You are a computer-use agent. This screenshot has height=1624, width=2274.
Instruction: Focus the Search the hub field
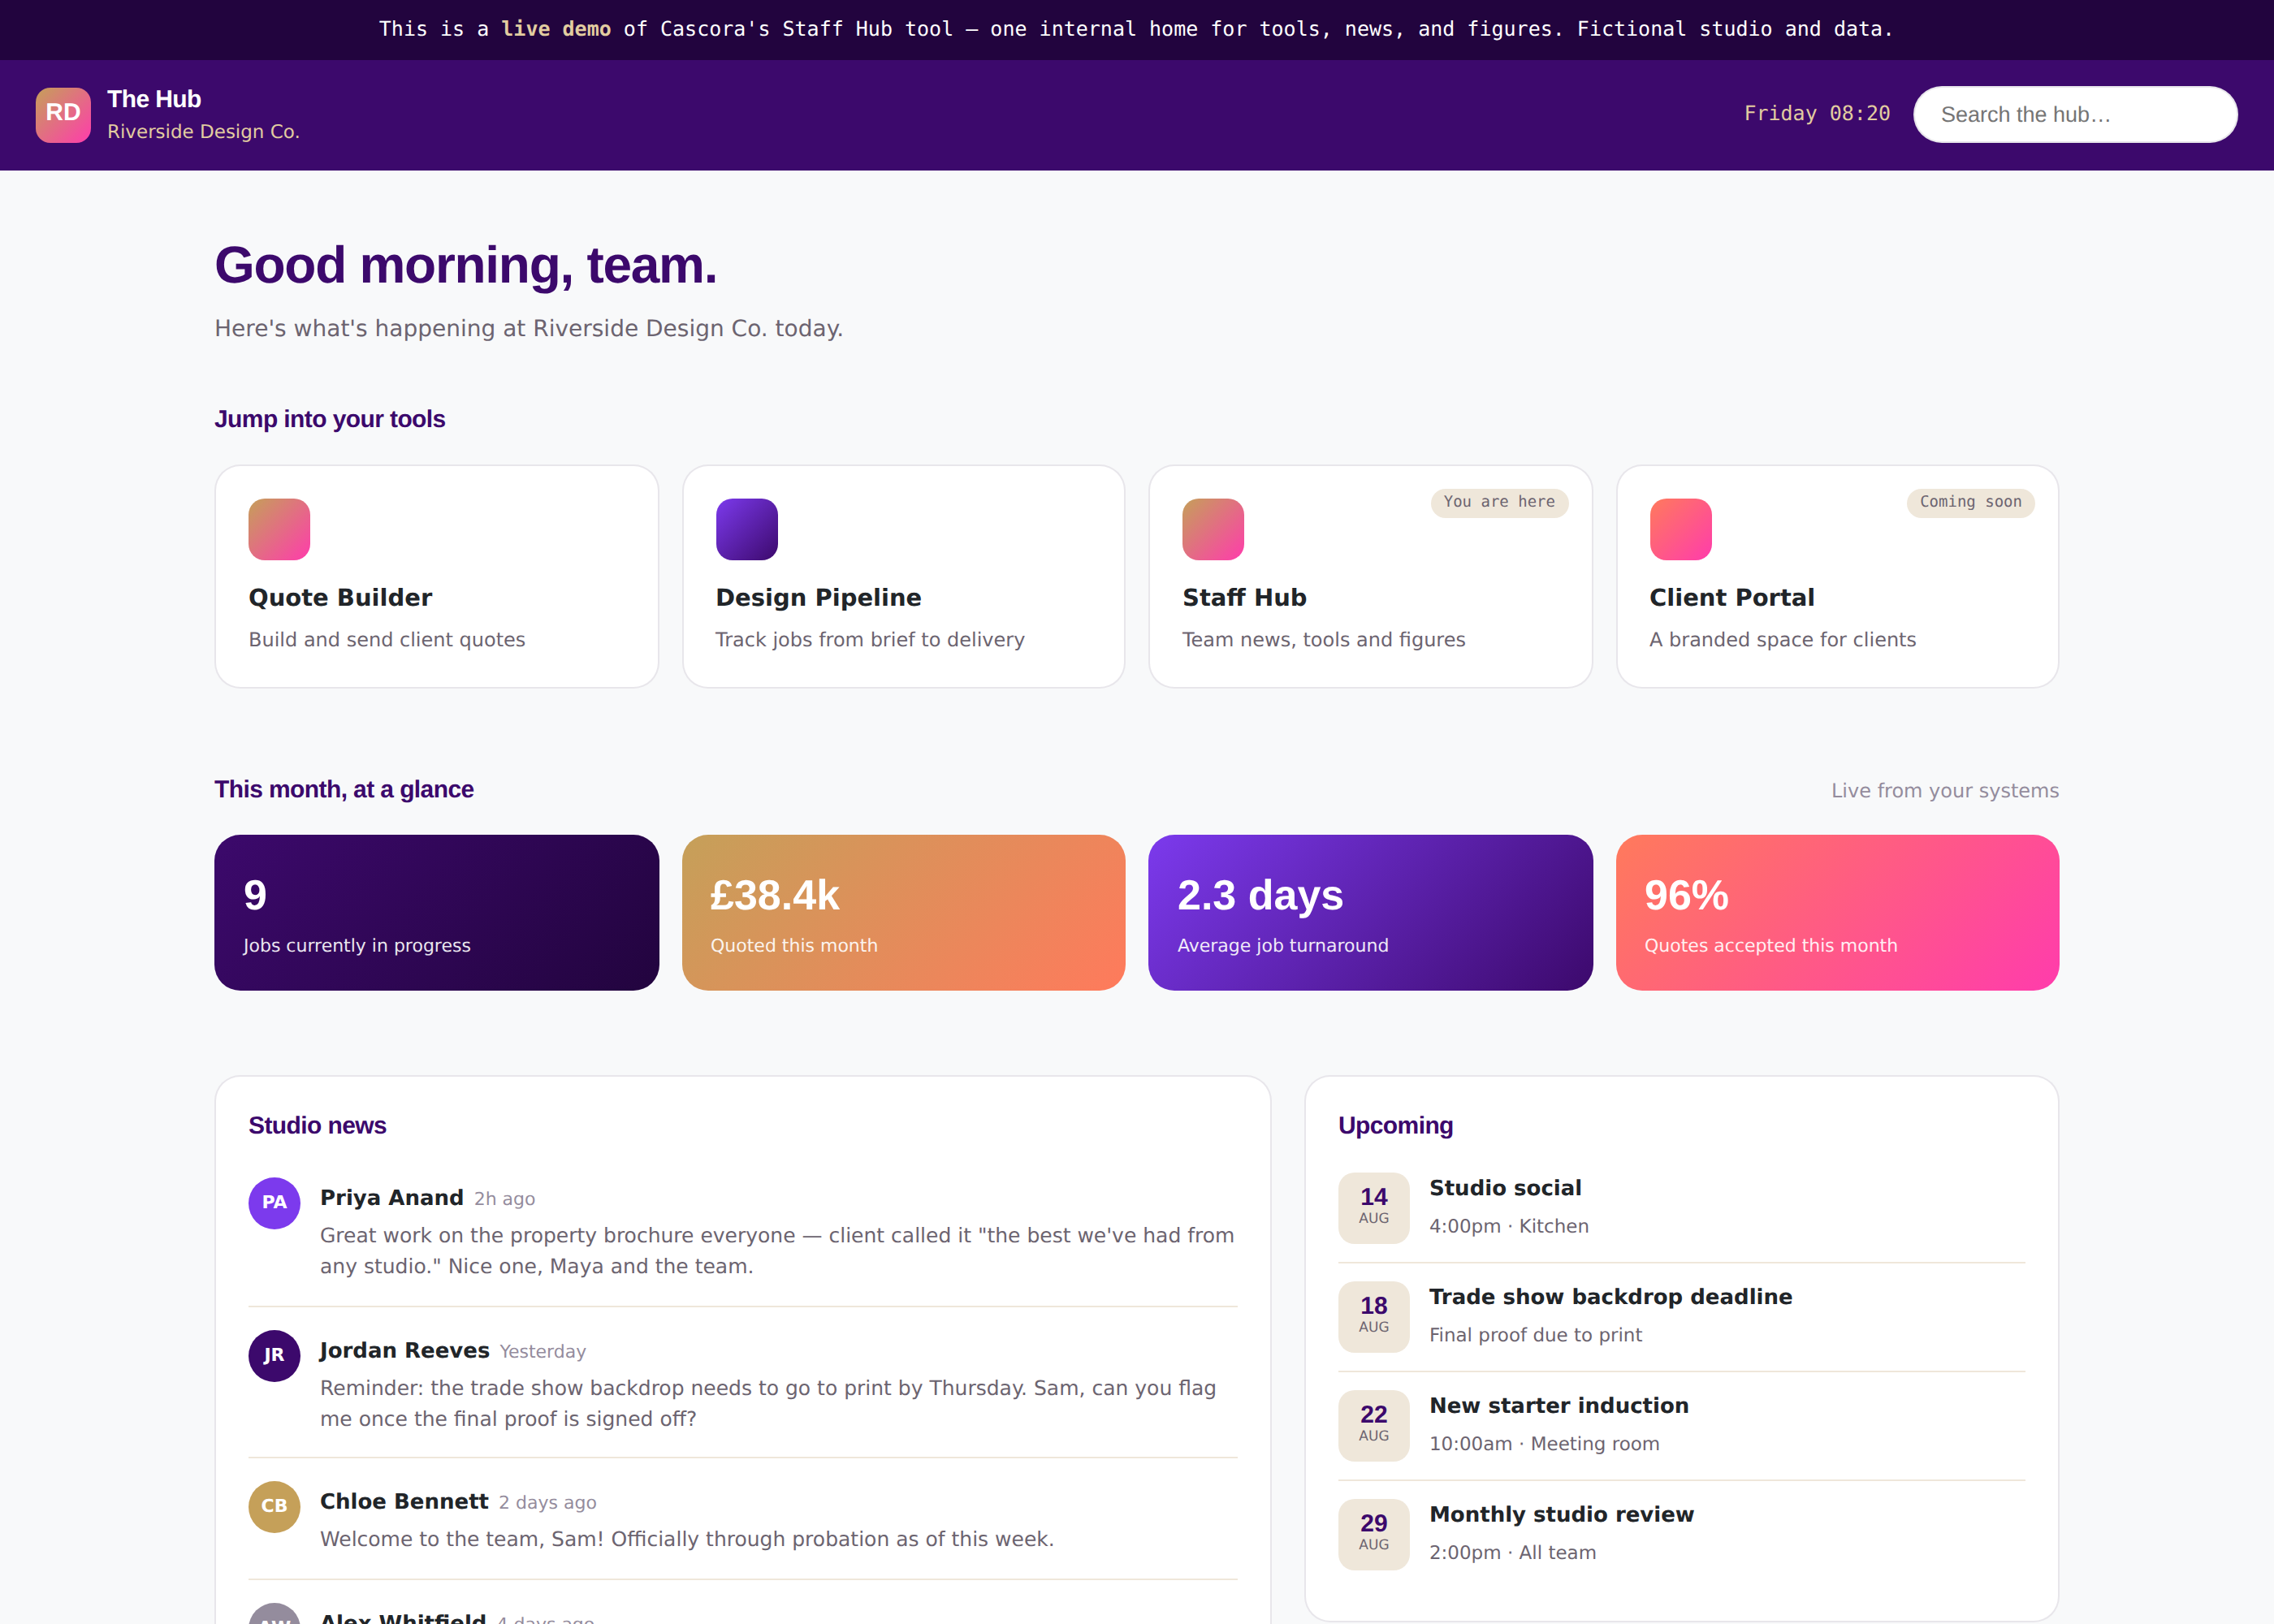2074,114
